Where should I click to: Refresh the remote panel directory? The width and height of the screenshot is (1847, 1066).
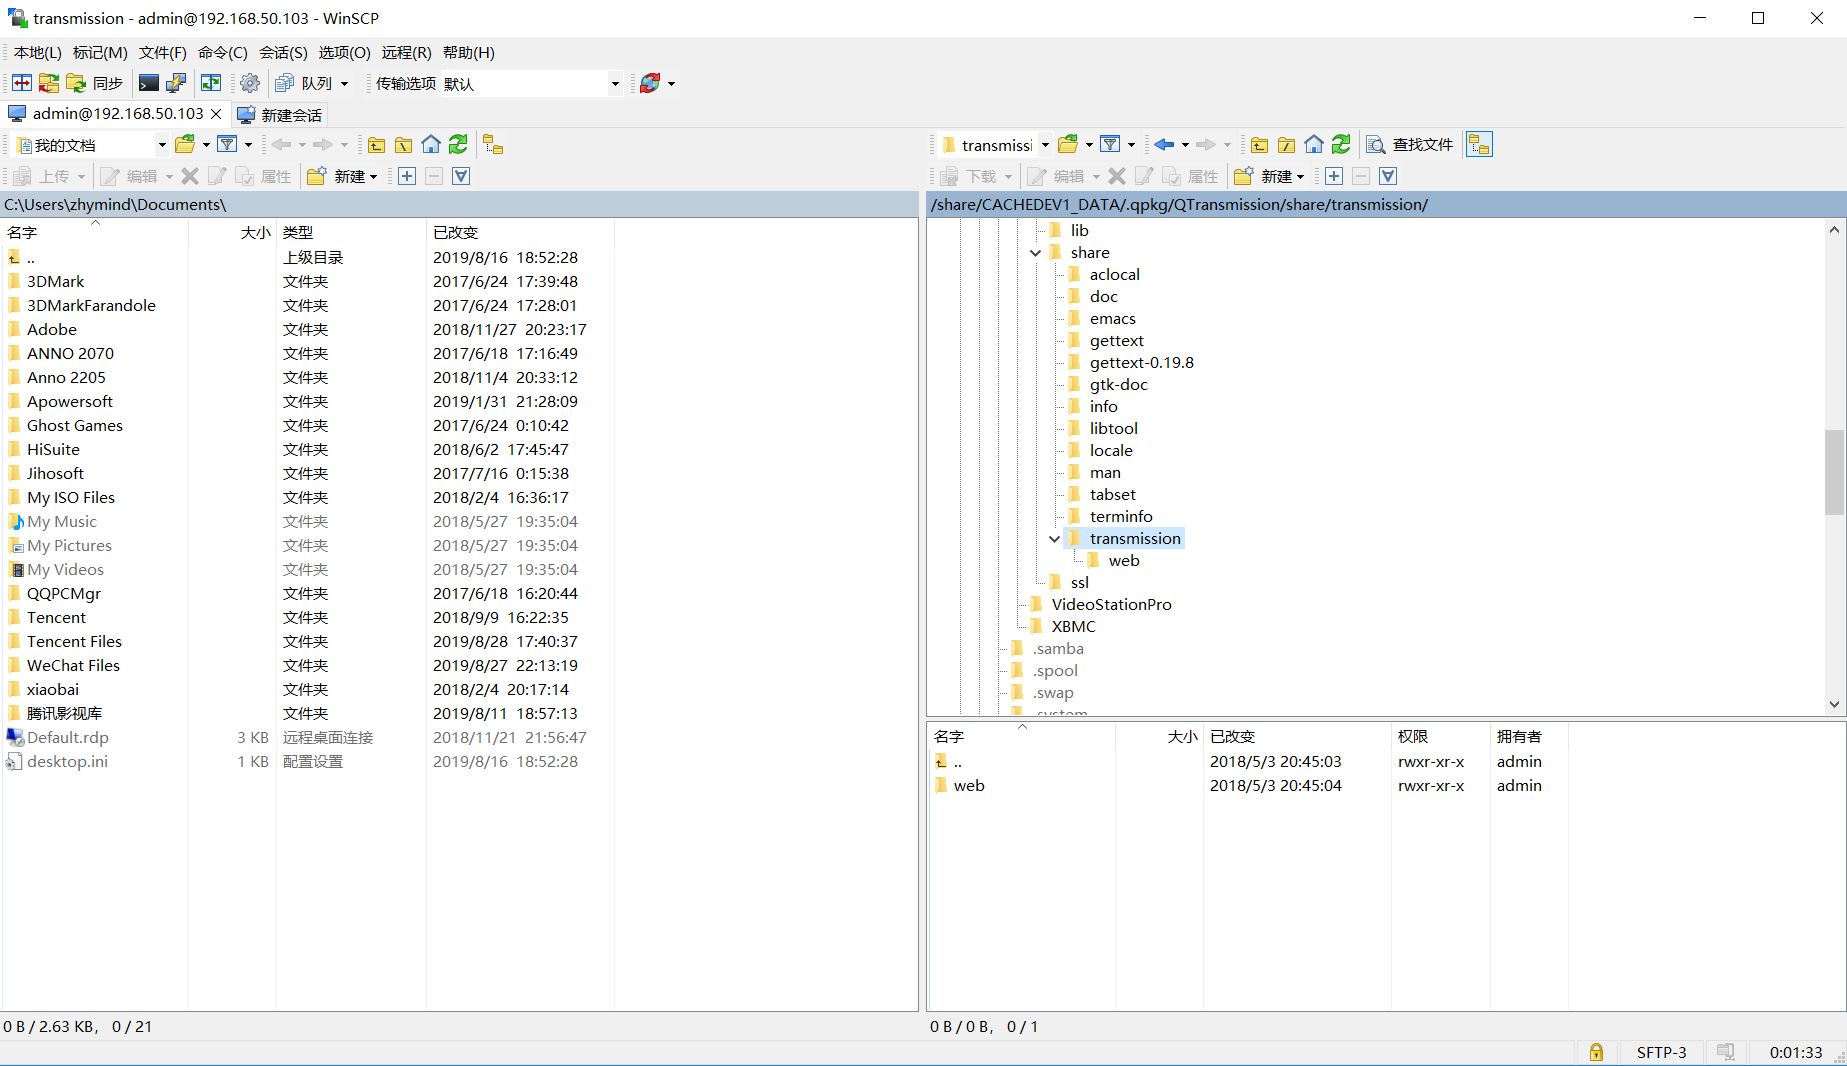coord(1342,145)
